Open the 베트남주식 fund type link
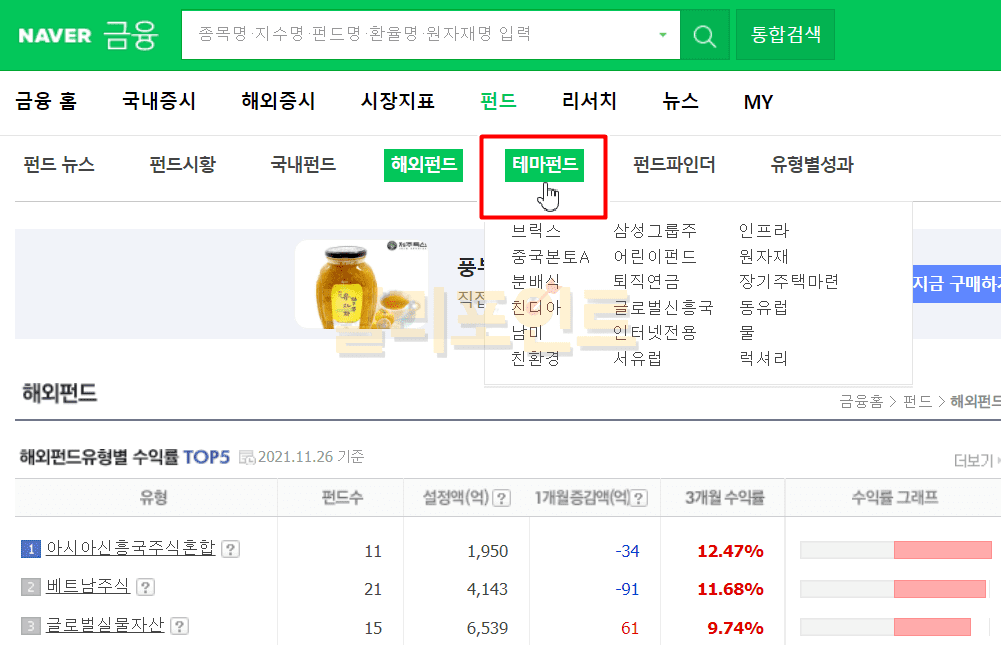The height and width of the screenshot is (645, 1001). (87, 587)
